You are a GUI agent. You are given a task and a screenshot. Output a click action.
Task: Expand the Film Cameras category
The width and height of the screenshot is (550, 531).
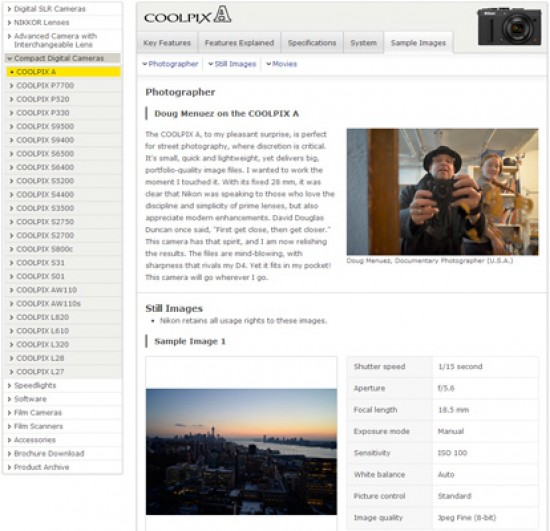pos(62,413)
